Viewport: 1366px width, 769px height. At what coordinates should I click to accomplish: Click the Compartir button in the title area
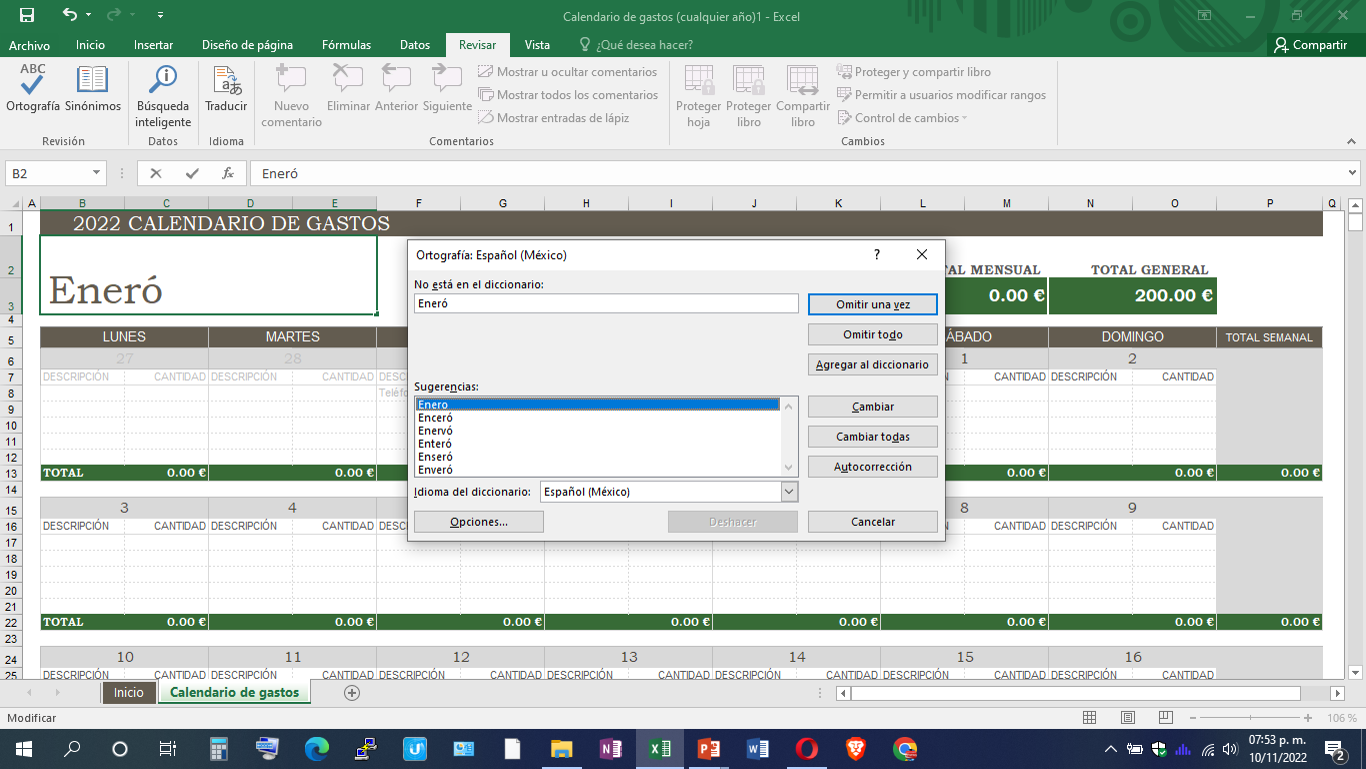coord(1311,45)
